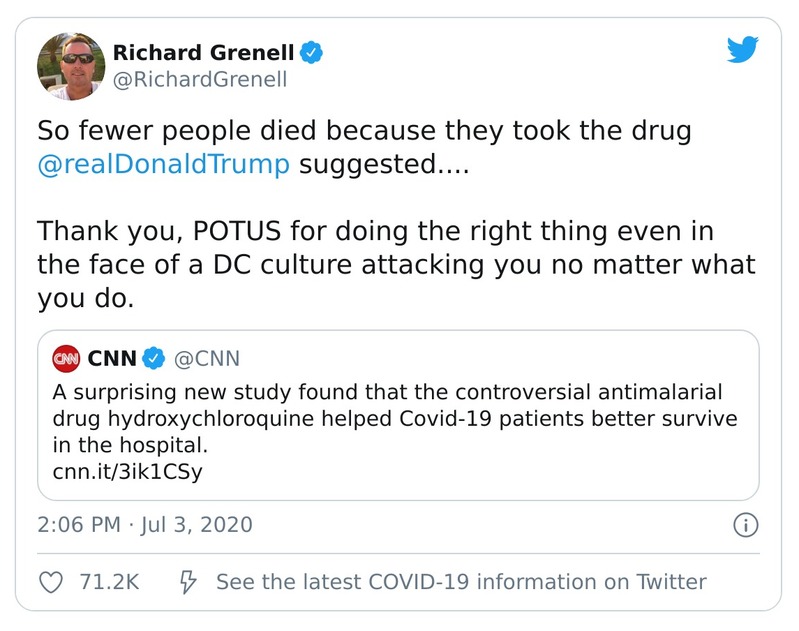Image resolution: width=799 pixels, height=631 pixels.
Task: Click the CNN logo avatar
Action: 66,358
